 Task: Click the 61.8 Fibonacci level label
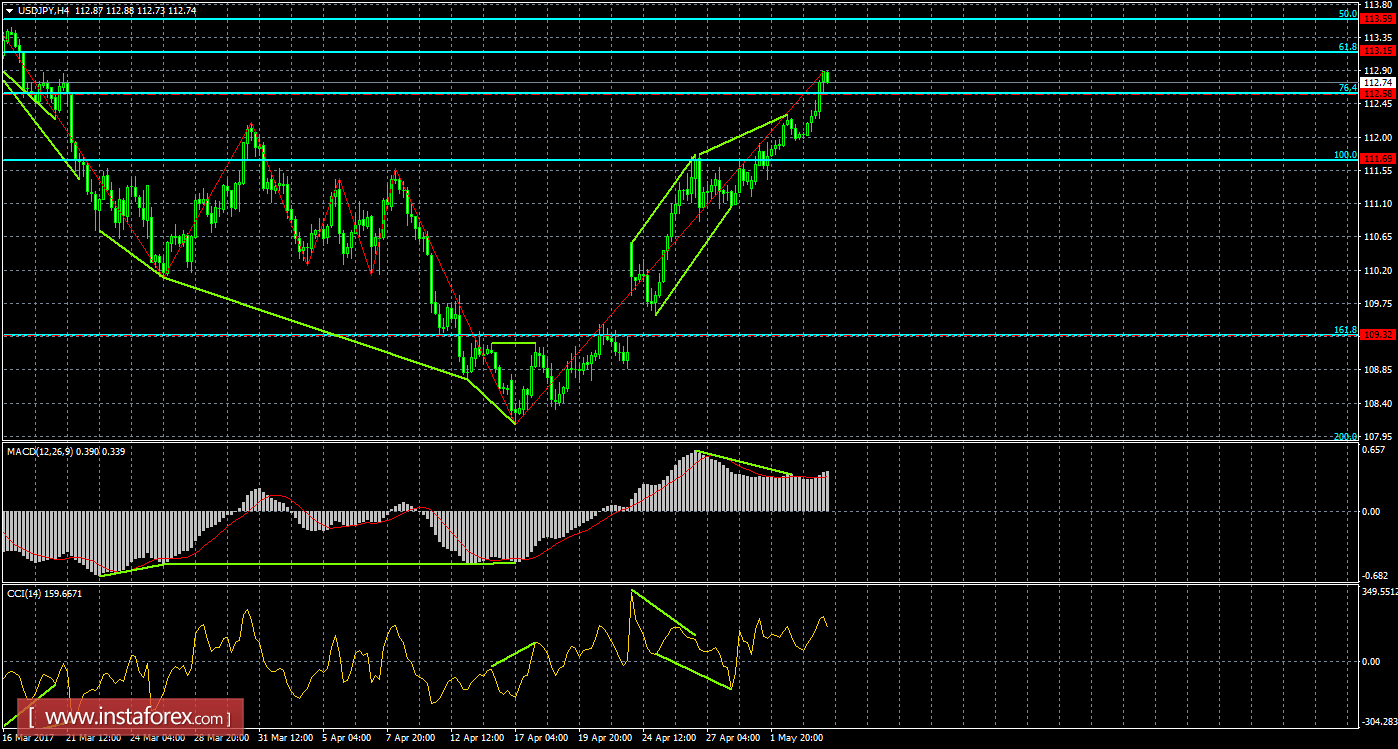click(1346, 47)
